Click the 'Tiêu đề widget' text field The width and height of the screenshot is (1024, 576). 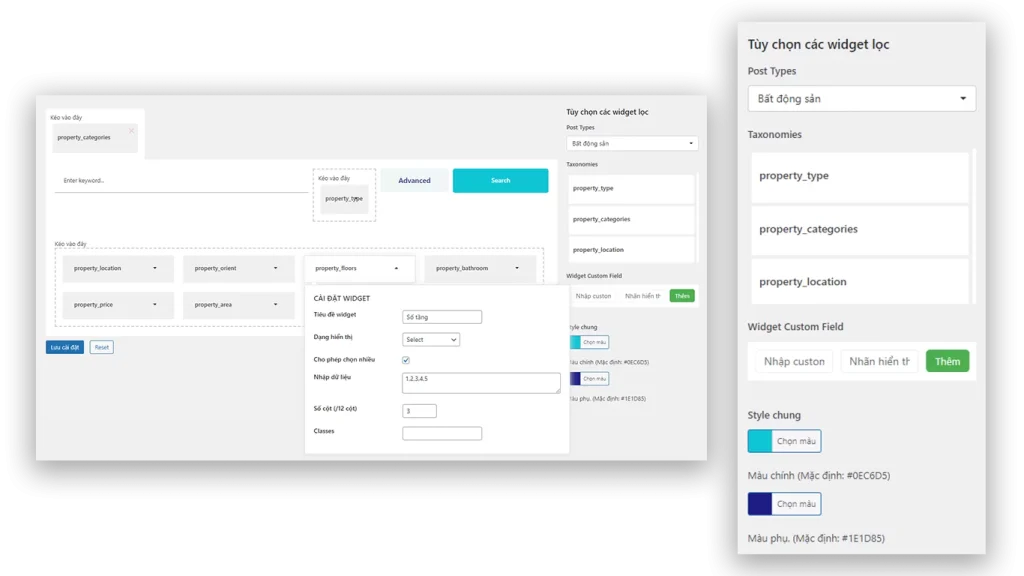pos(442,317)
